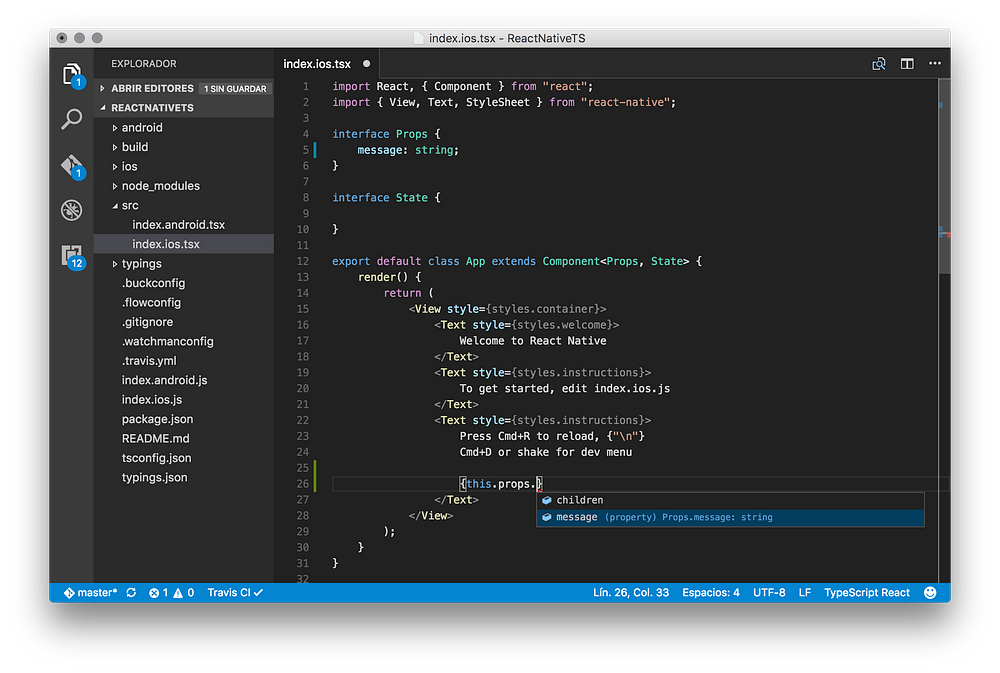
Task: Synchronize changes with the sync icon
Action: (131, 593)
